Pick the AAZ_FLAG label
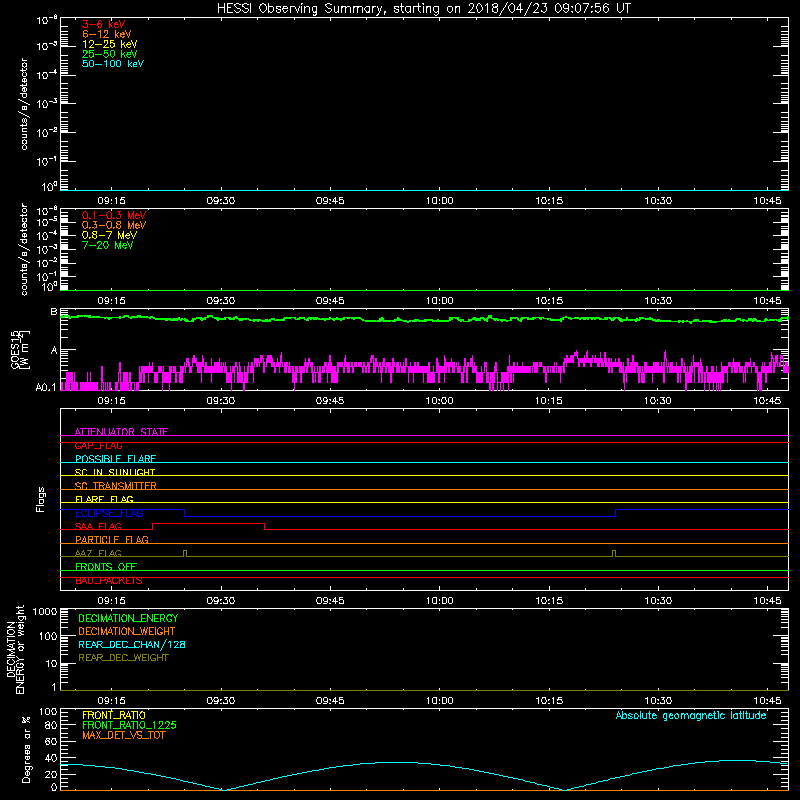800x800 pixels. 98,553
